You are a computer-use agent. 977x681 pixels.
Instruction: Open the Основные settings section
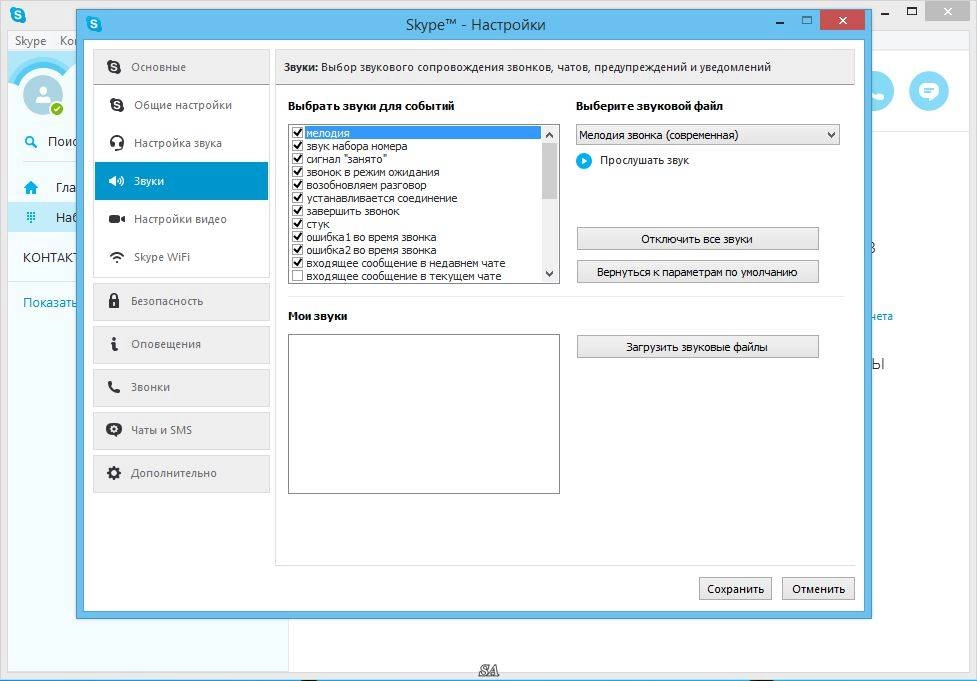tap(181, 67)
